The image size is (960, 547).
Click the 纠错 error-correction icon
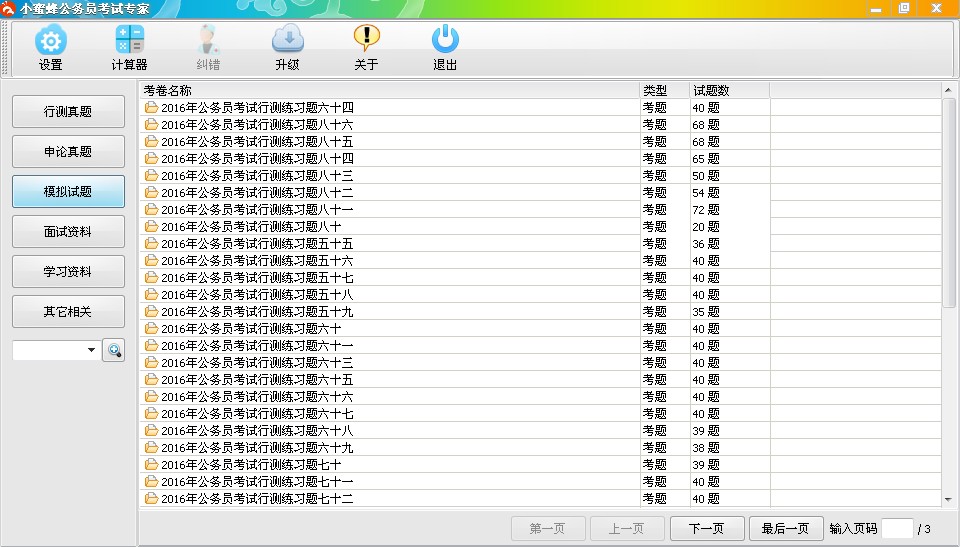[208, 40]
